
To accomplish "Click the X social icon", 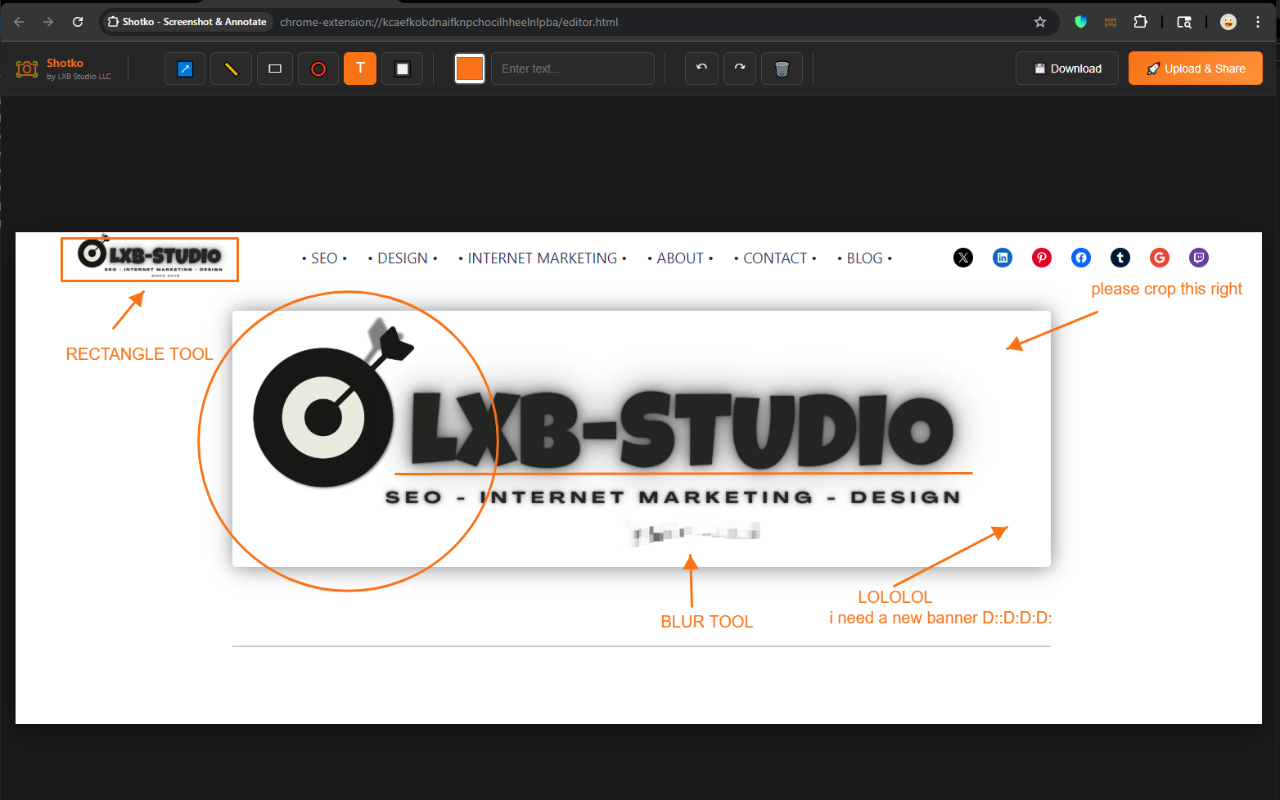I will click(x=963, y=258).
